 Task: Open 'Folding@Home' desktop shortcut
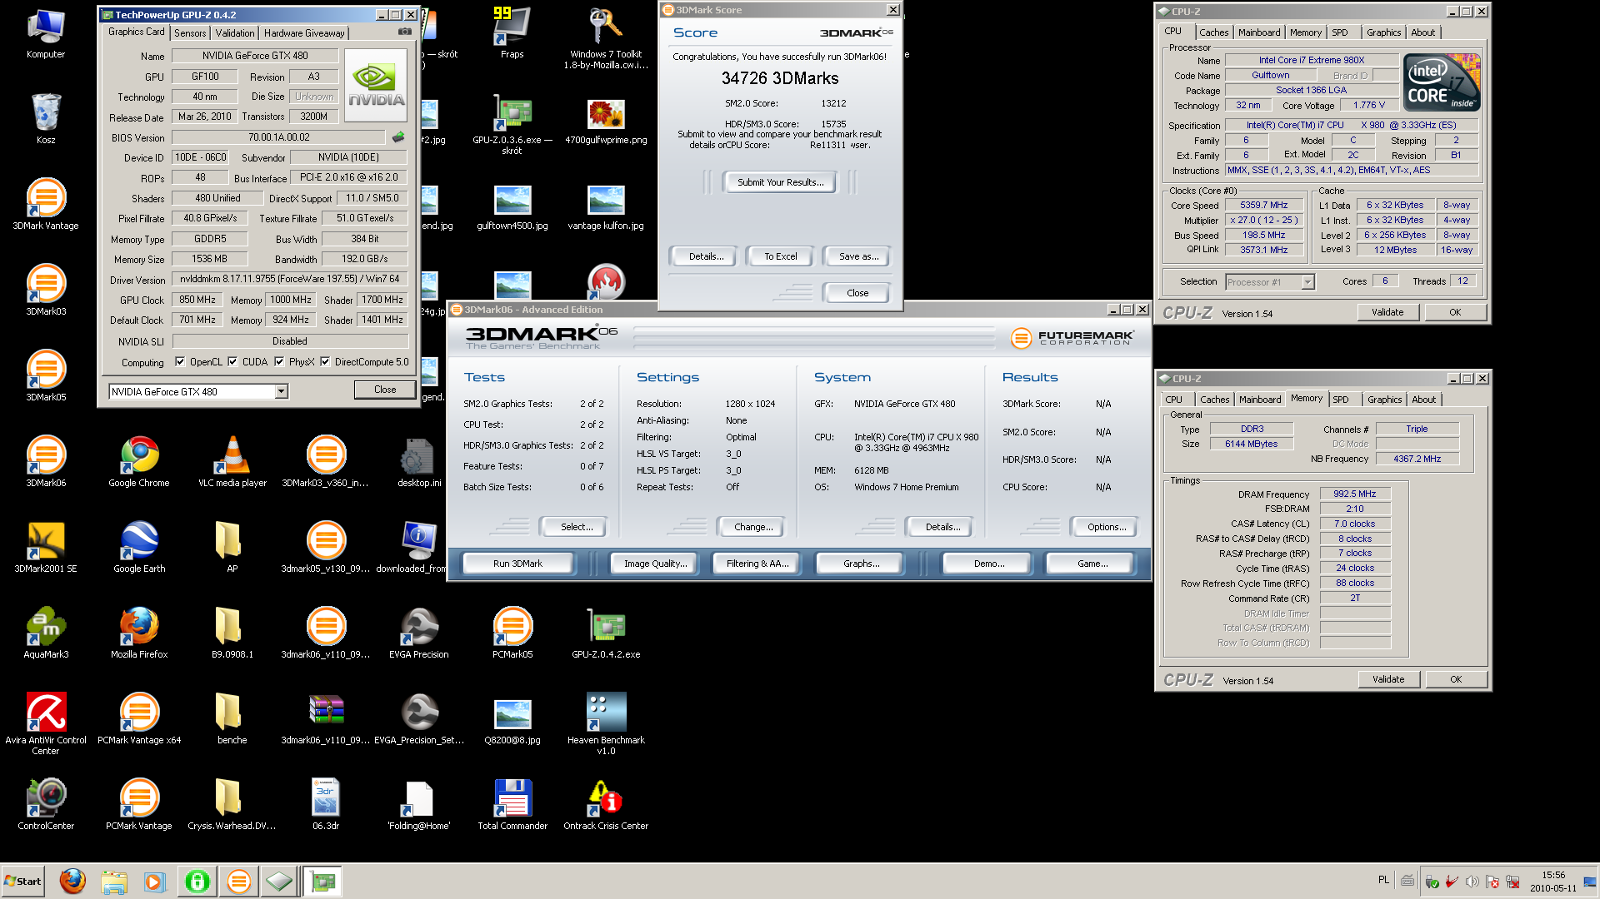419,804
